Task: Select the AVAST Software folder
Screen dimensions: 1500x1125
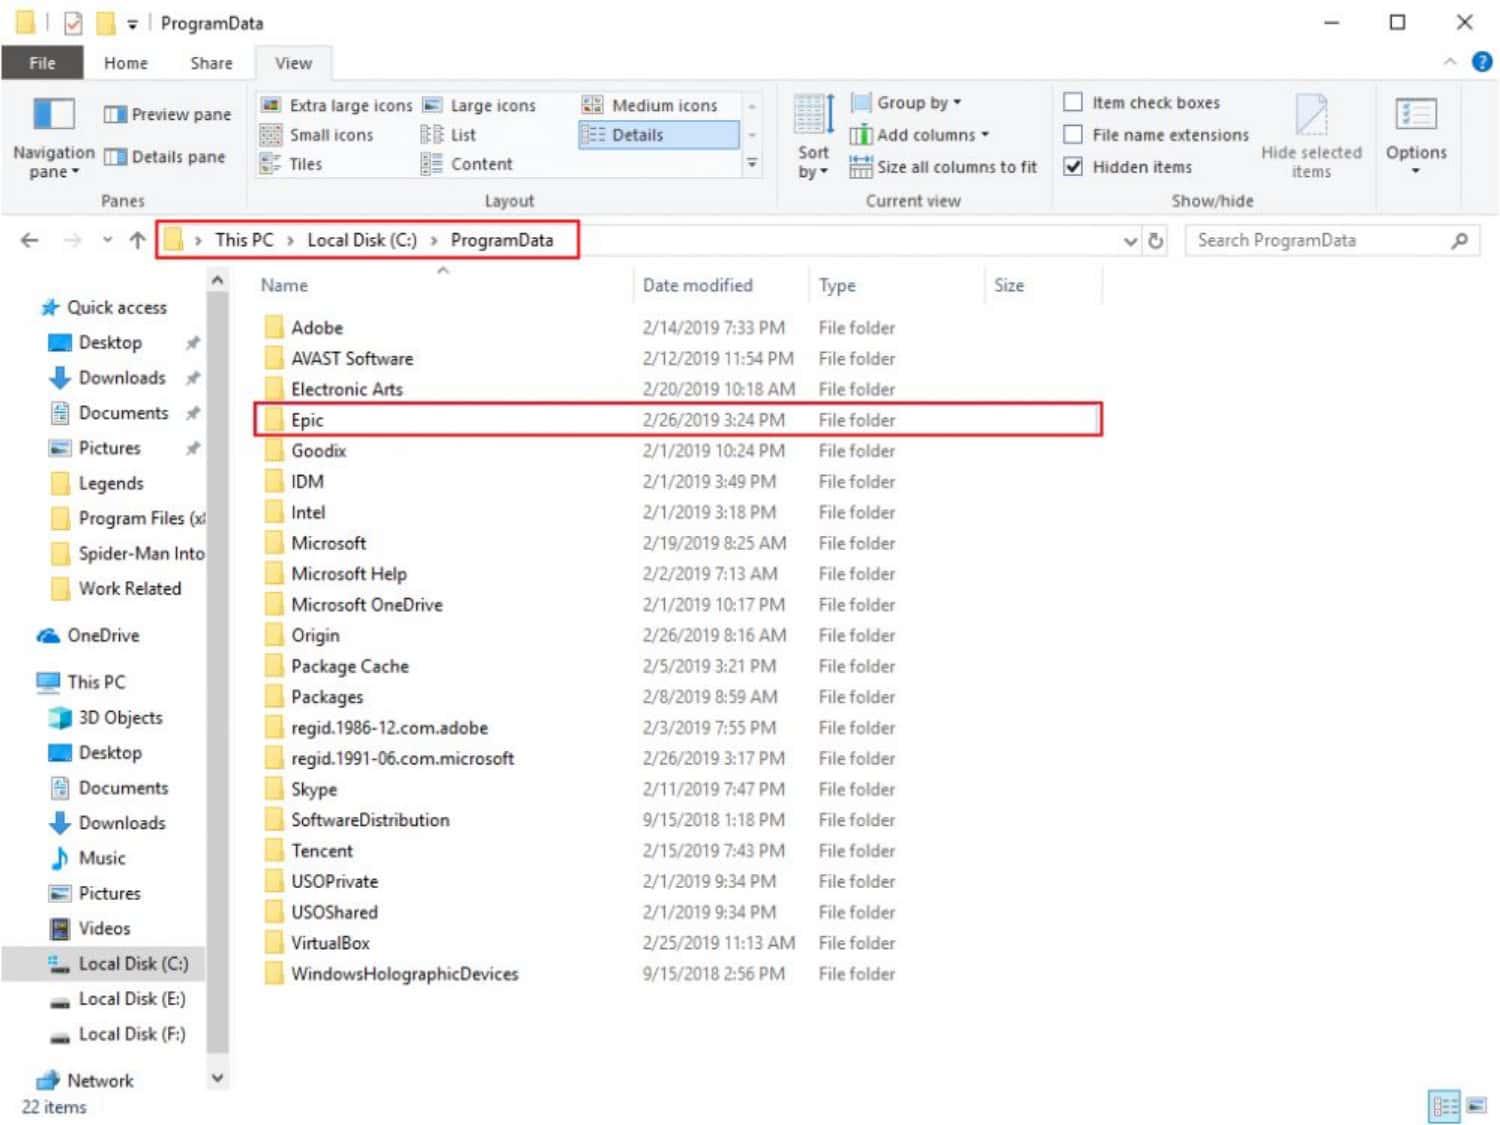Action: click(x=678, y=358)
